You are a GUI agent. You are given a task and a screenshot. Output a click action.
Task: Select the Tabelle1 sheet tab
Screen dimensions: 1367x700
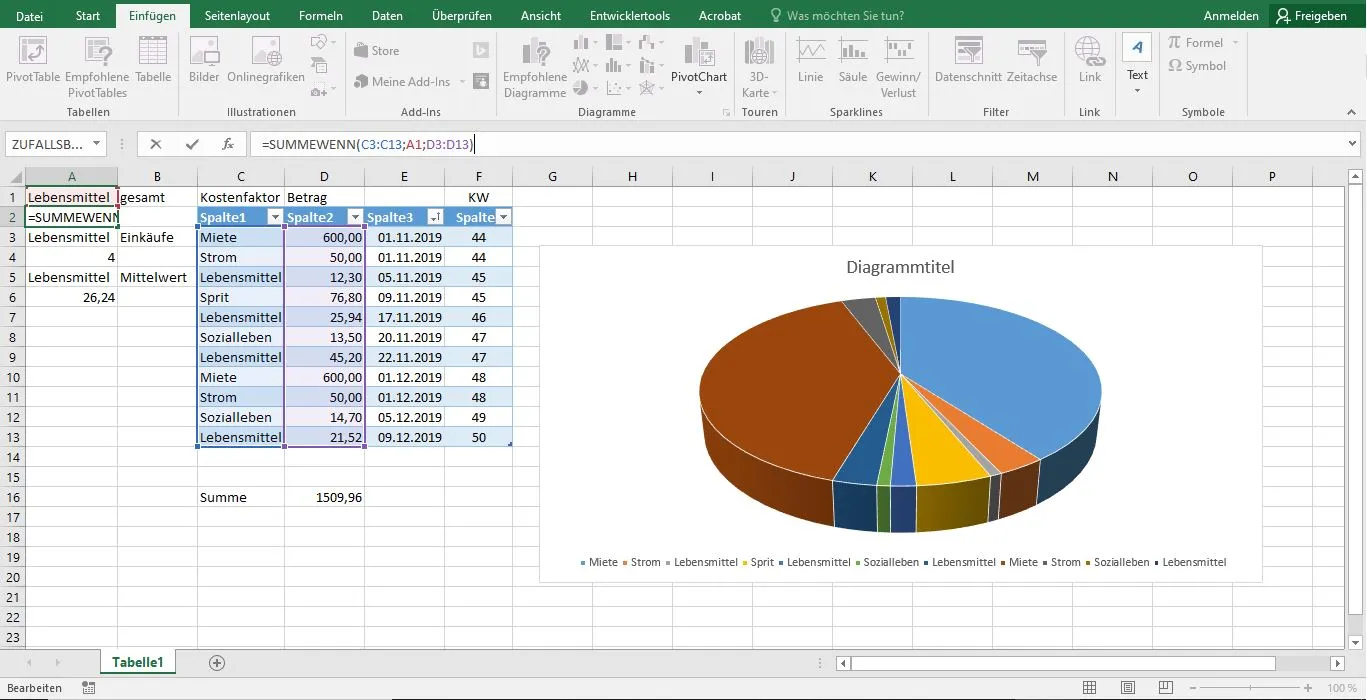(x=137, y=661)
